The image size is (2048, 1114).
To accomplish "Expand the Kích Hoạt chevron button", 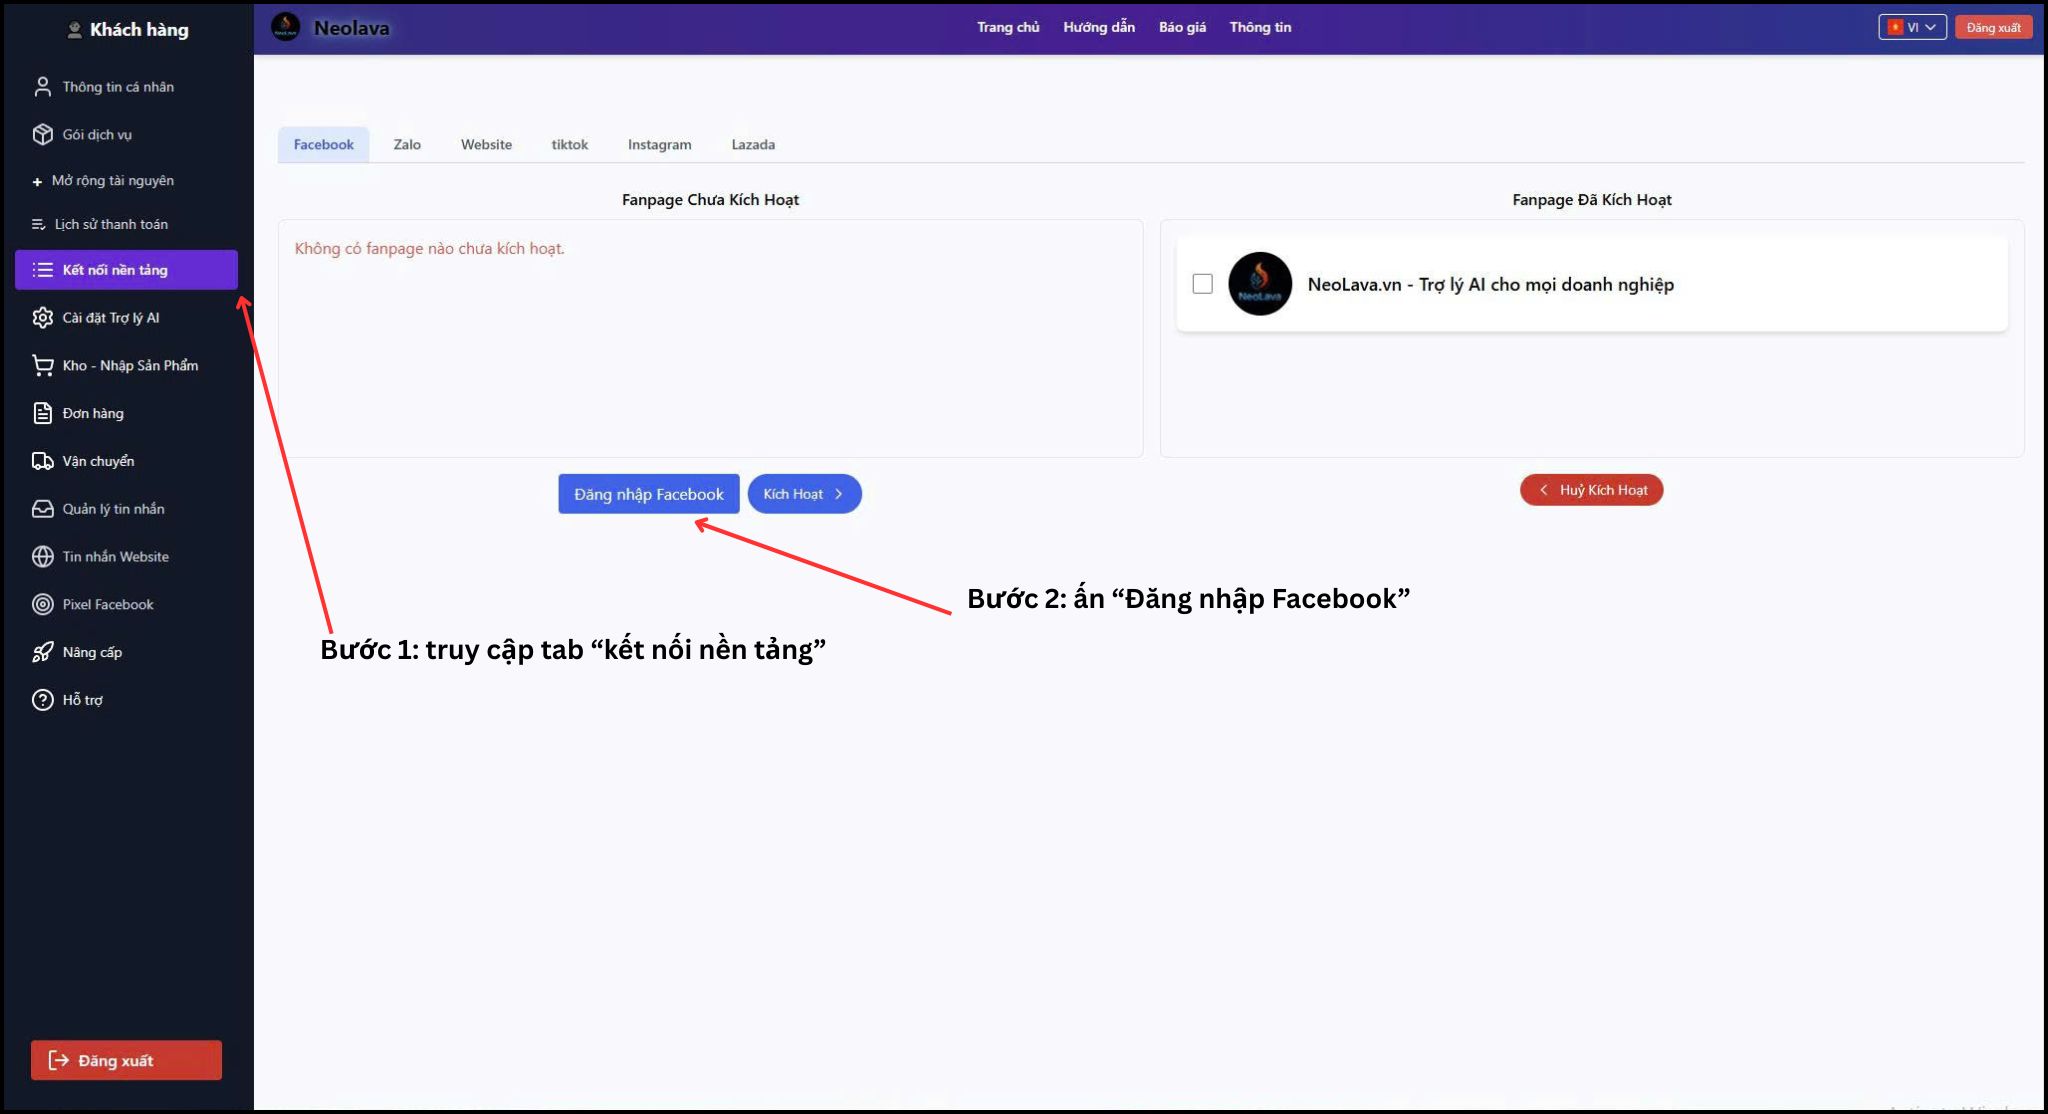I will pyautogui.click(x=839, y=493).
